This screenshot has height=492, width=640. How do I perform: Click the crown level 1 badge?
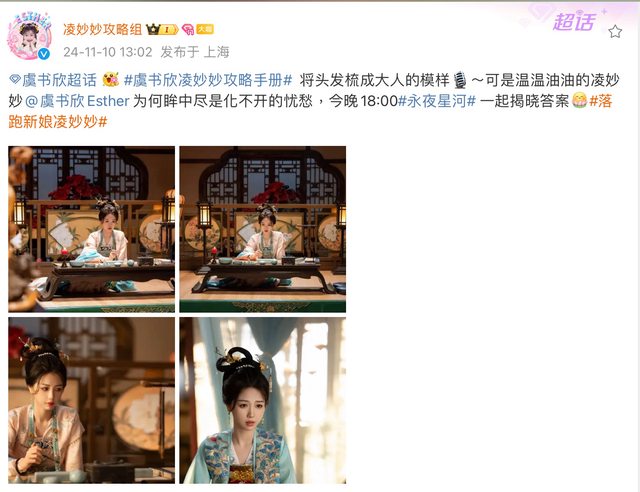point(162,29)
